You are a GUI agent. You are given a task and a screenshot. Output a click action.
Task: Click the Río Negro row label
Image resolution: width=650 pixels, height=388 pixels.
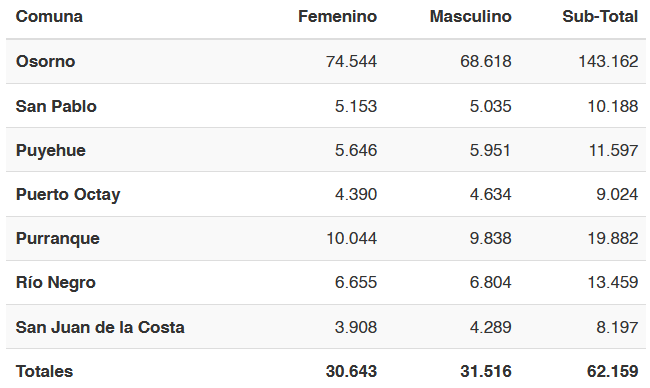pyautogui.click(x=56, y=283)
